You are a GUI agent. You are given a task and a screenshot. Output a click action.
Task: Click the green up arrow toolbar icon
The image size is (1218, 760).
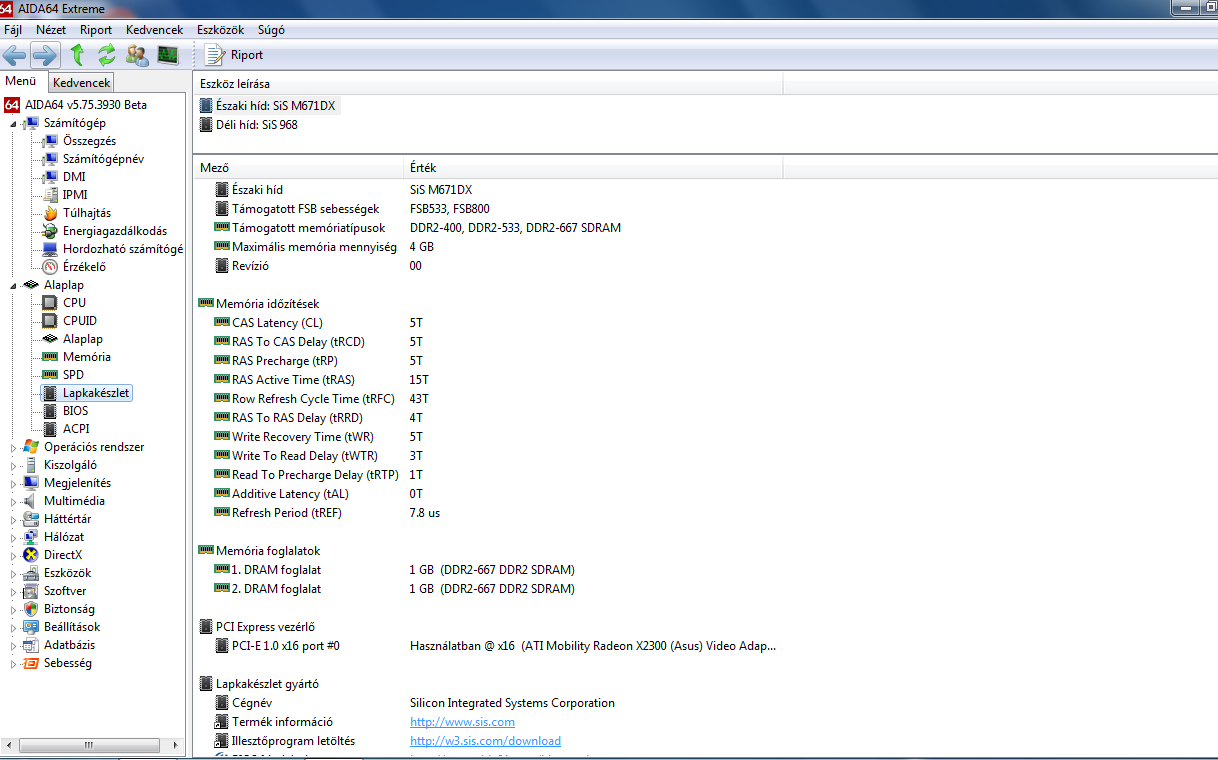(77, 55)
